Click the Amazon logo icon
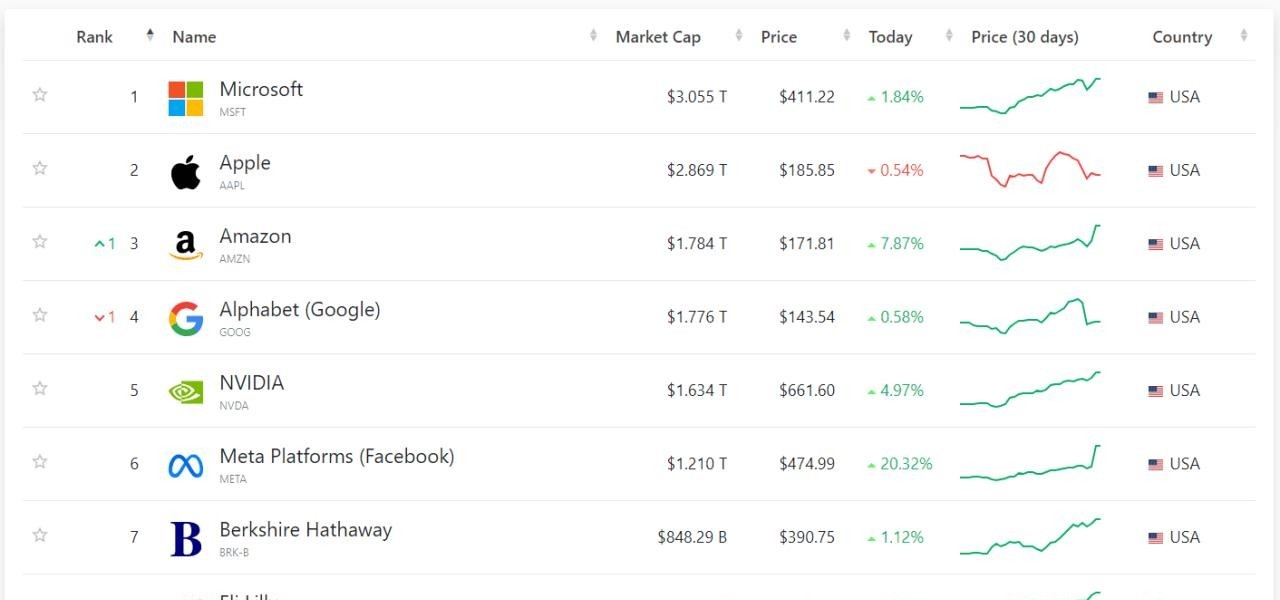 tap(186, 245)
